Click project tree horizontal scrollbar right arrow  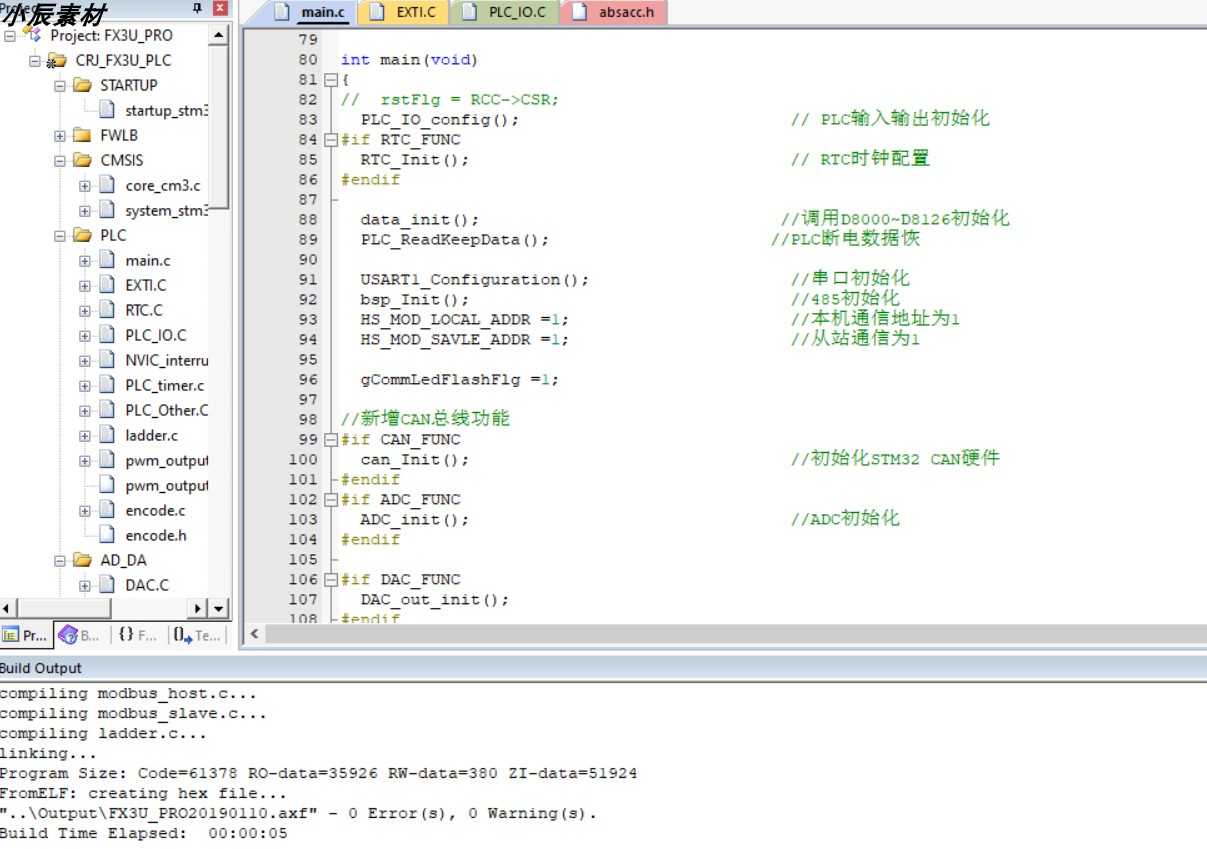pyautogui.click(x=199, y=608)
